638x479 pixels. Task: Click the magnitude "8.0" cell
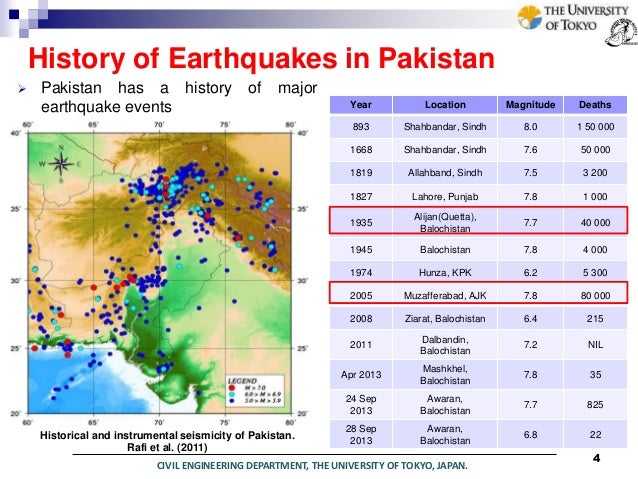click(530, 127)
